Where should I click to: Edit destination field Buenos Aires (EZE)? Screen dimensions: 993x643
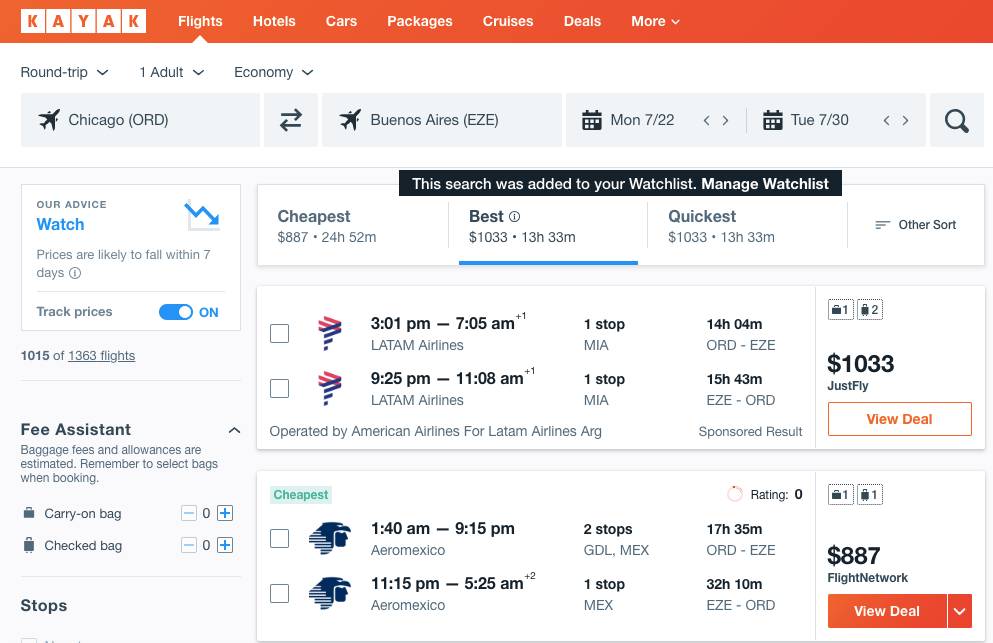pos(441,120)
